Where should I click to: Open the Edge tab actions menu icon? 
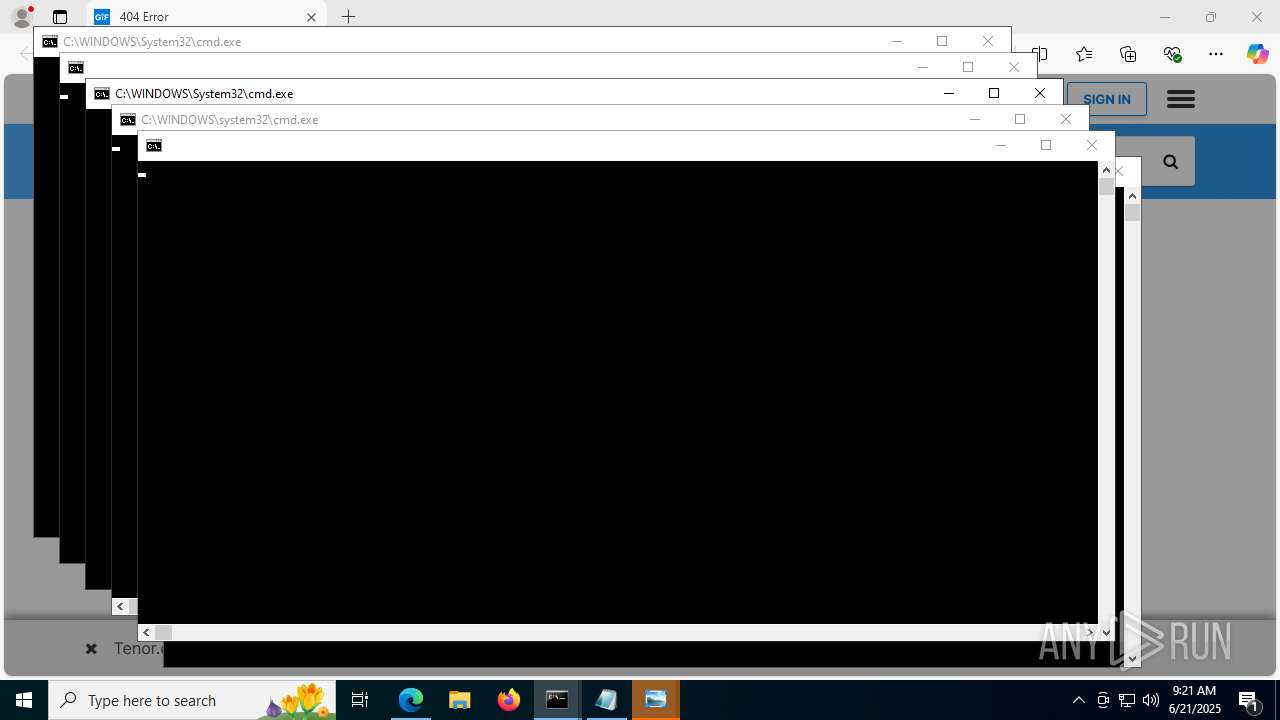60,17
